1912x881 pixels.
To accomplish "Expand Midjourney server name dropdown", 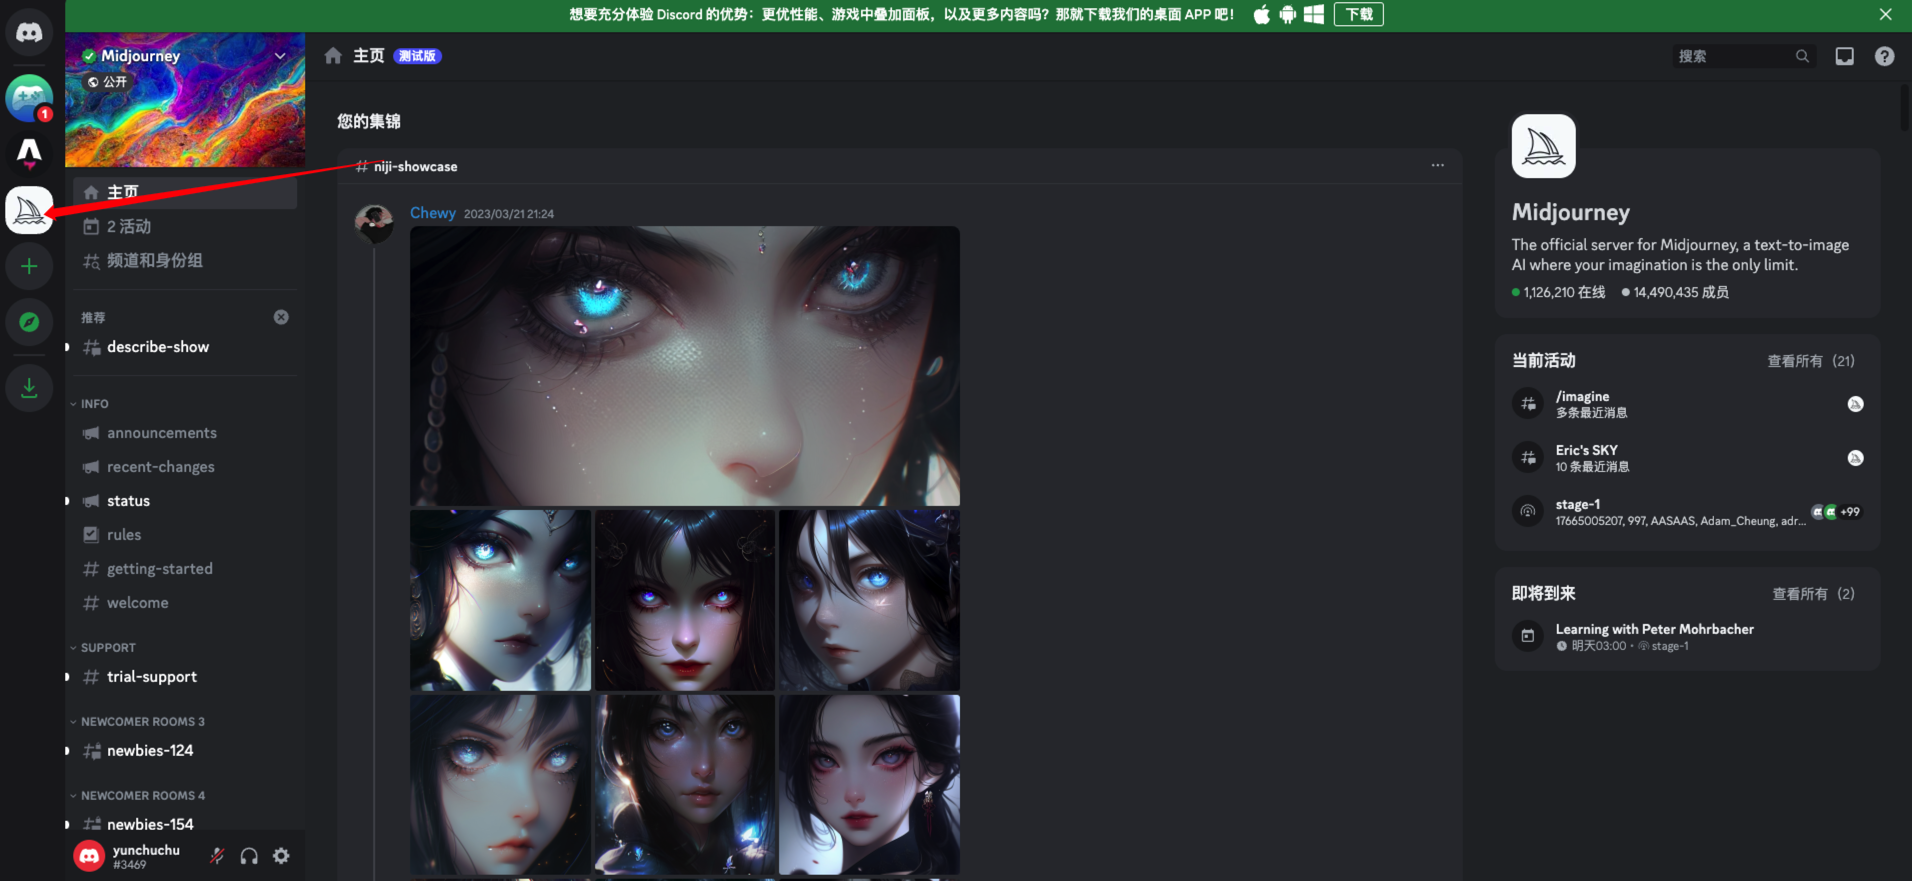I will tap(280, 56).
